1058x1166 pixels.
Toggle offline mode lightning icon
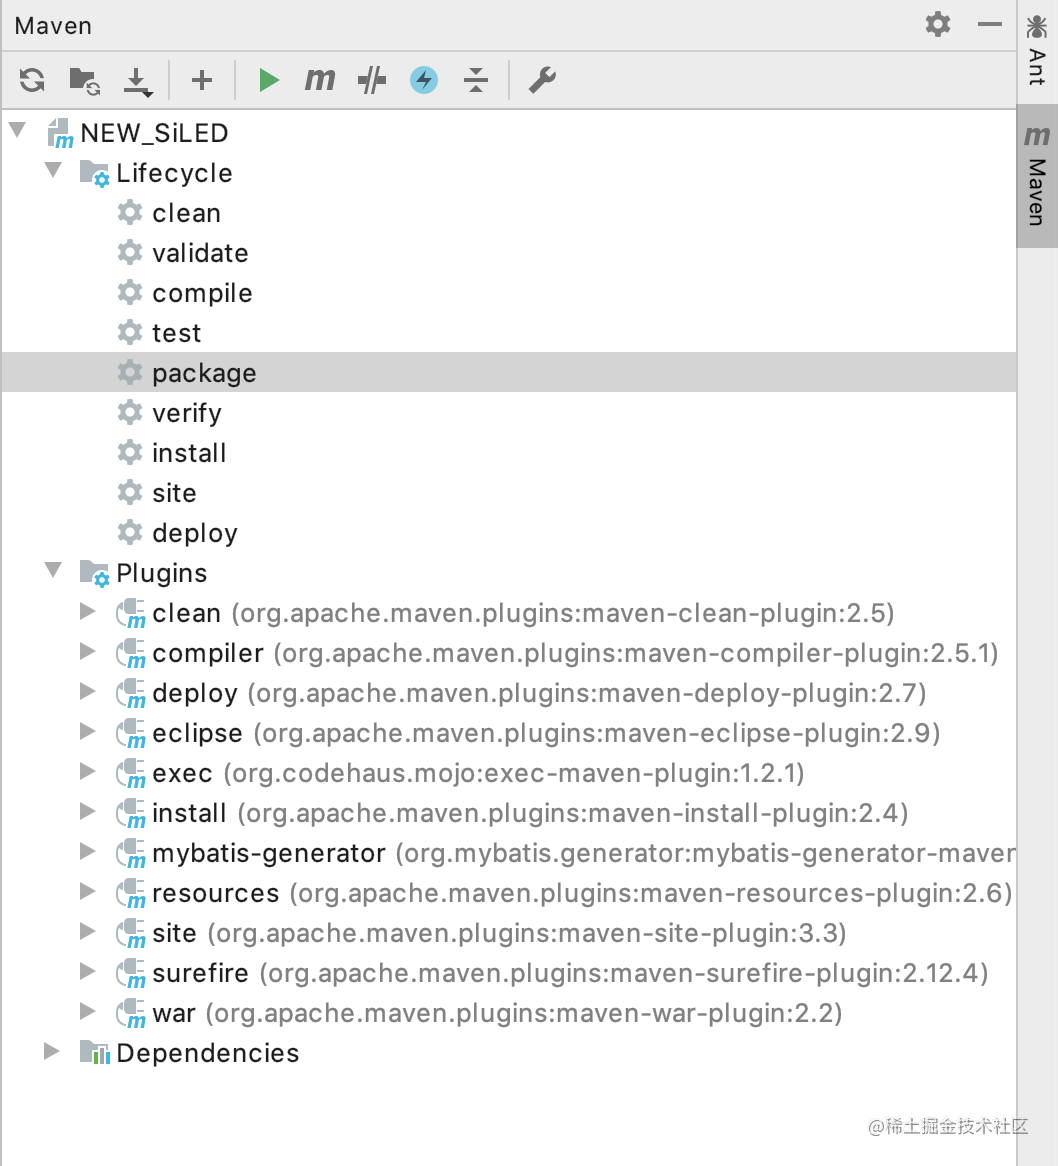(424, 80)
